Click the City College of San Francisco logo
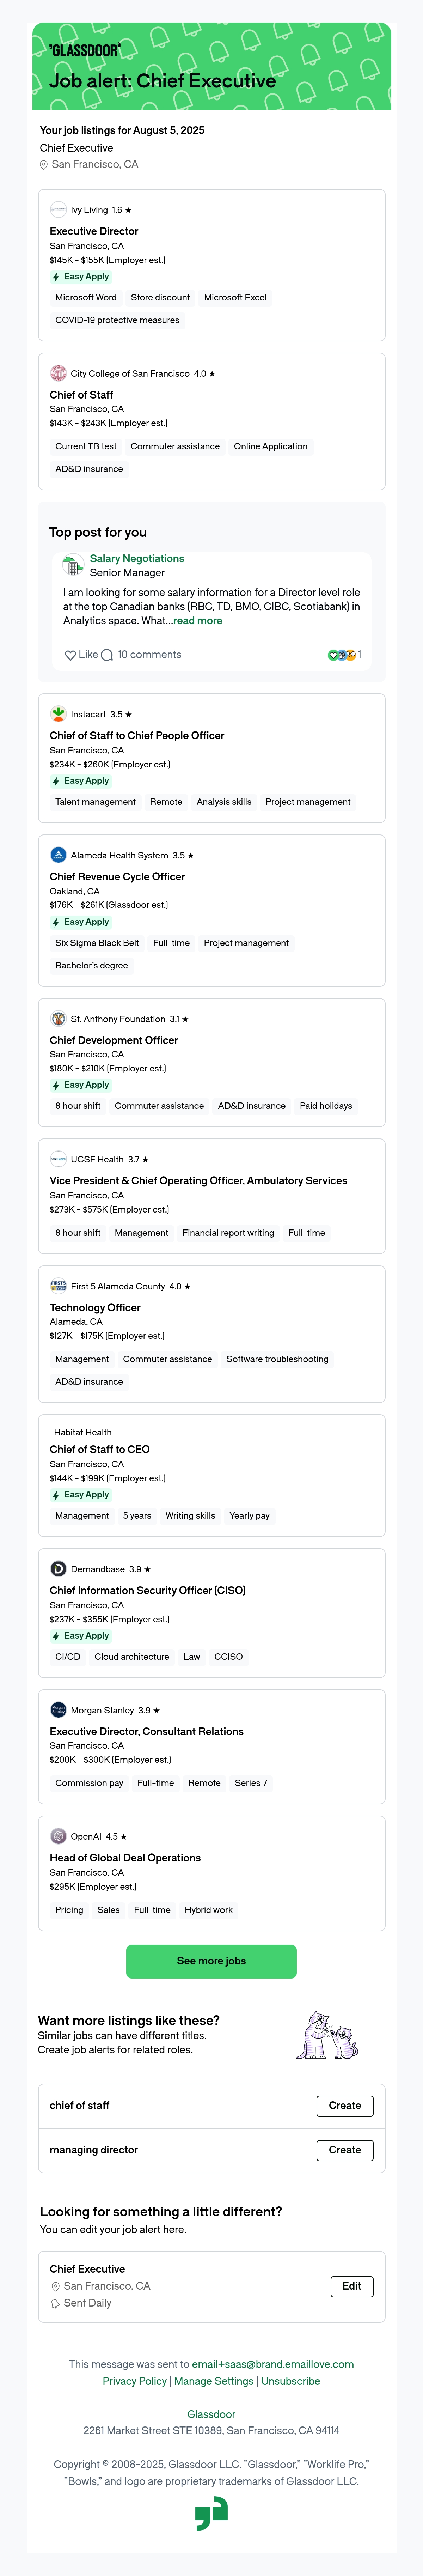The image size is (423, 2576). 58,373
